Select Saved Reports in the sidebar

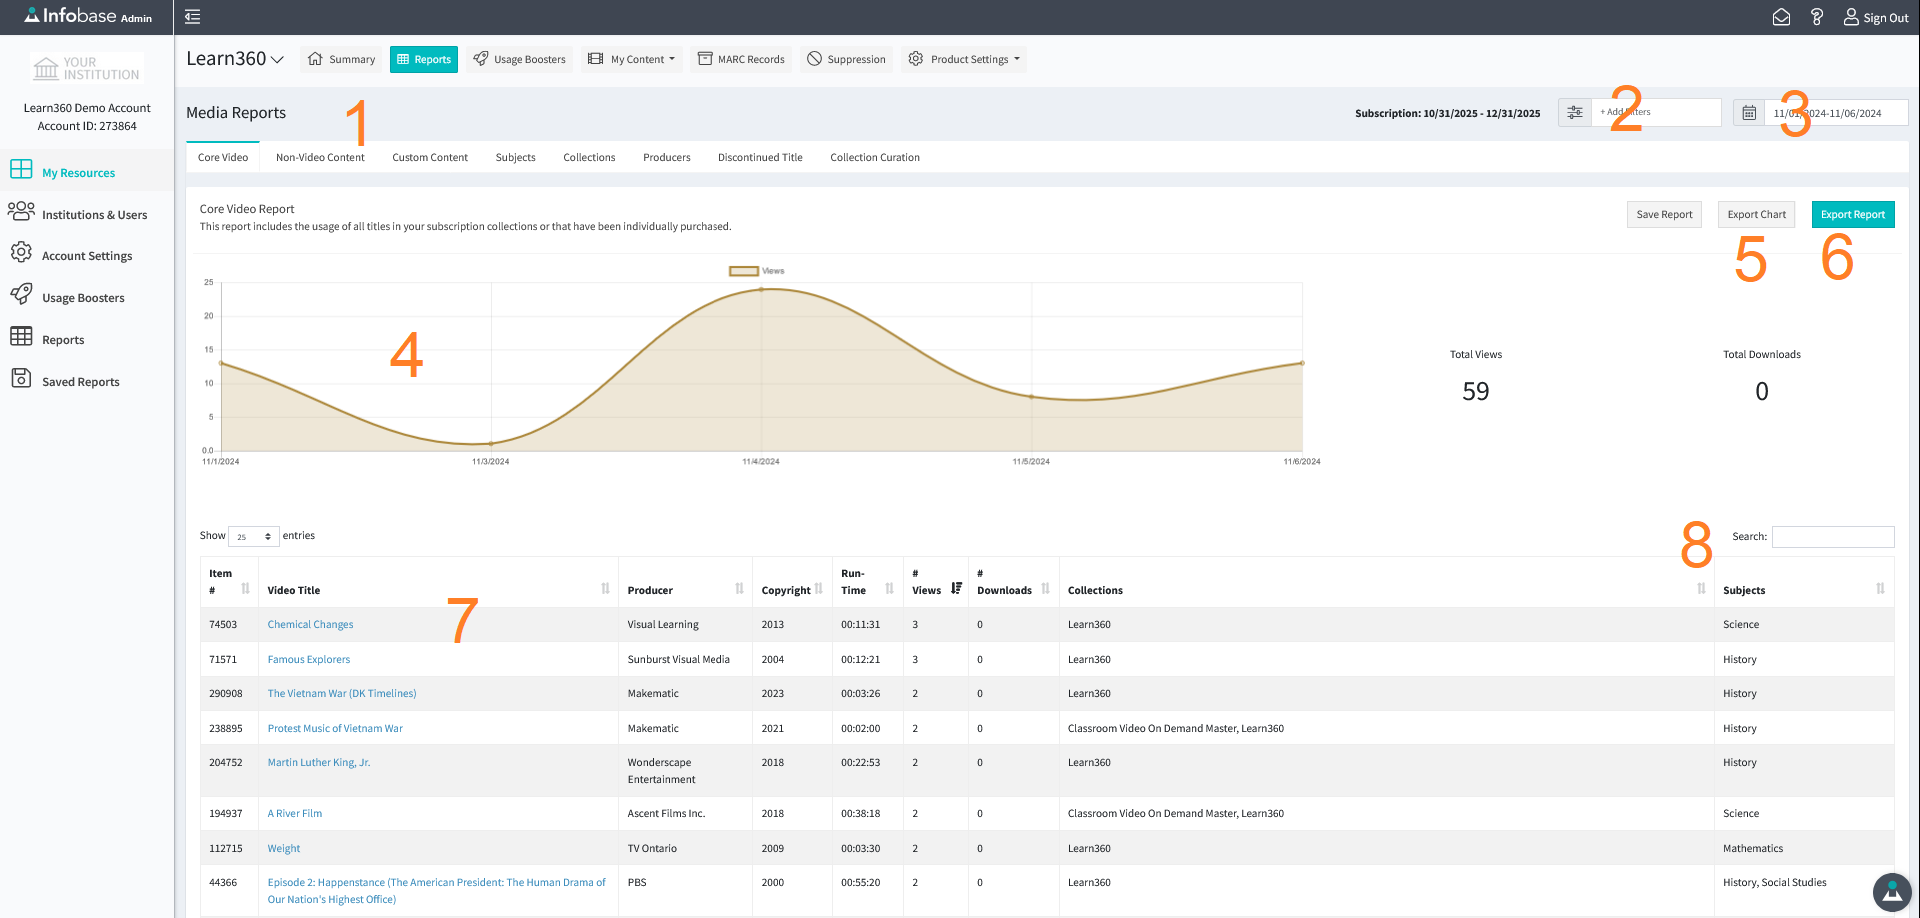click(x=81, y=381)
